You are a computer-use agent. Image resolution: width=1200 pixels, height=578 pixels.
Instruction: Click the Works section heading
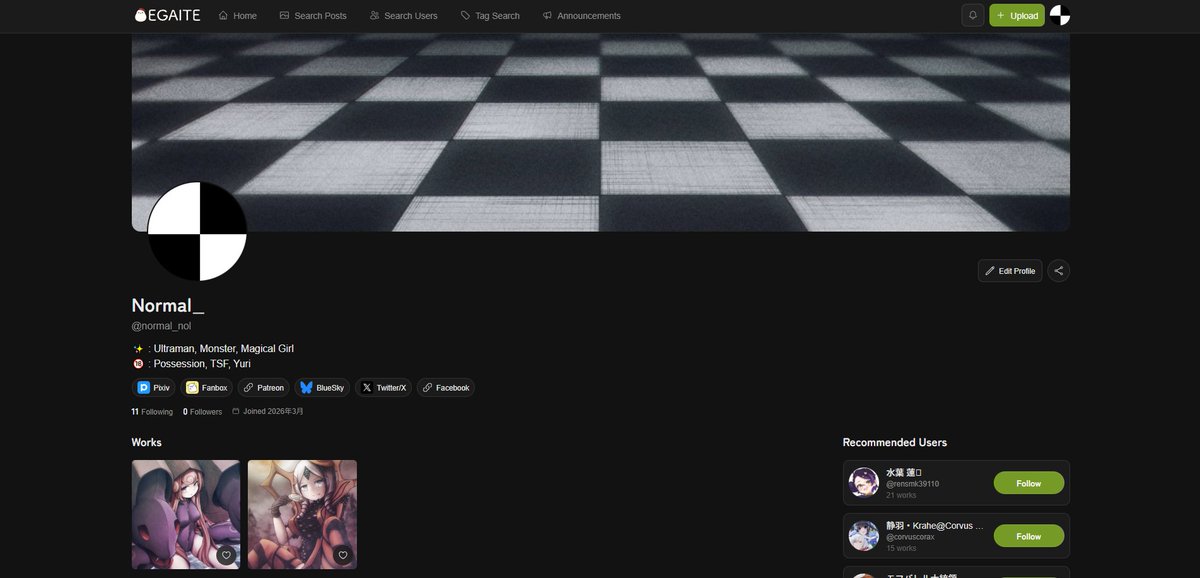tap(146, 442)
